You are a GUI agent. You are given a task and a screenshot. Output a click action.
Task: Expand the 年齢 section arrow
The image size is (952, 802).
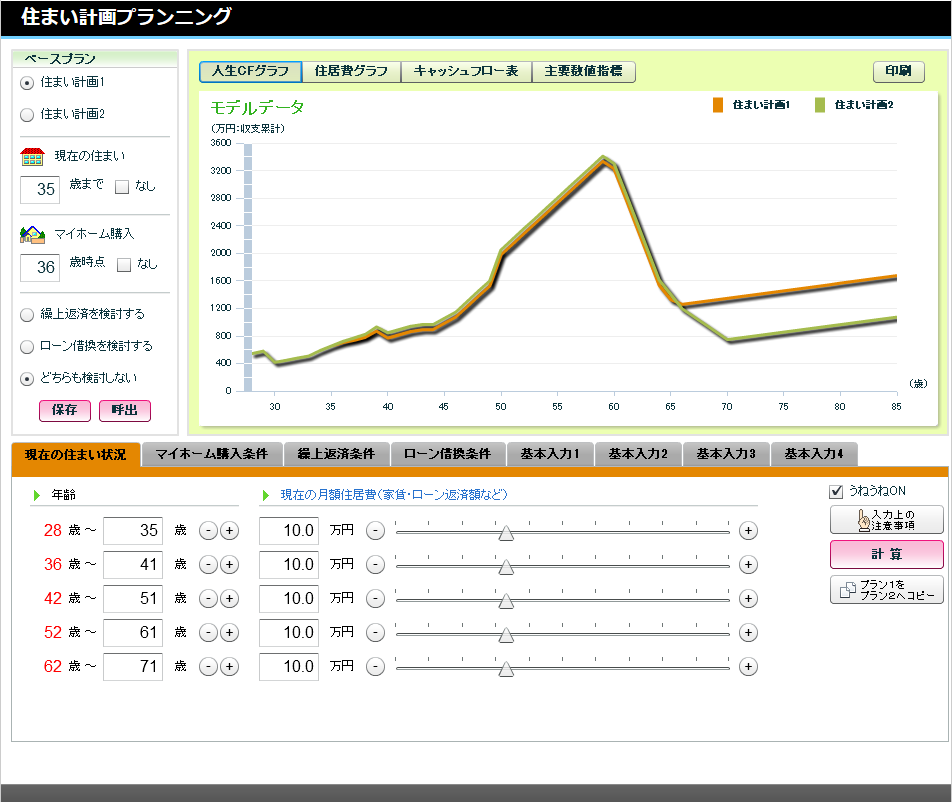[36, 495]
